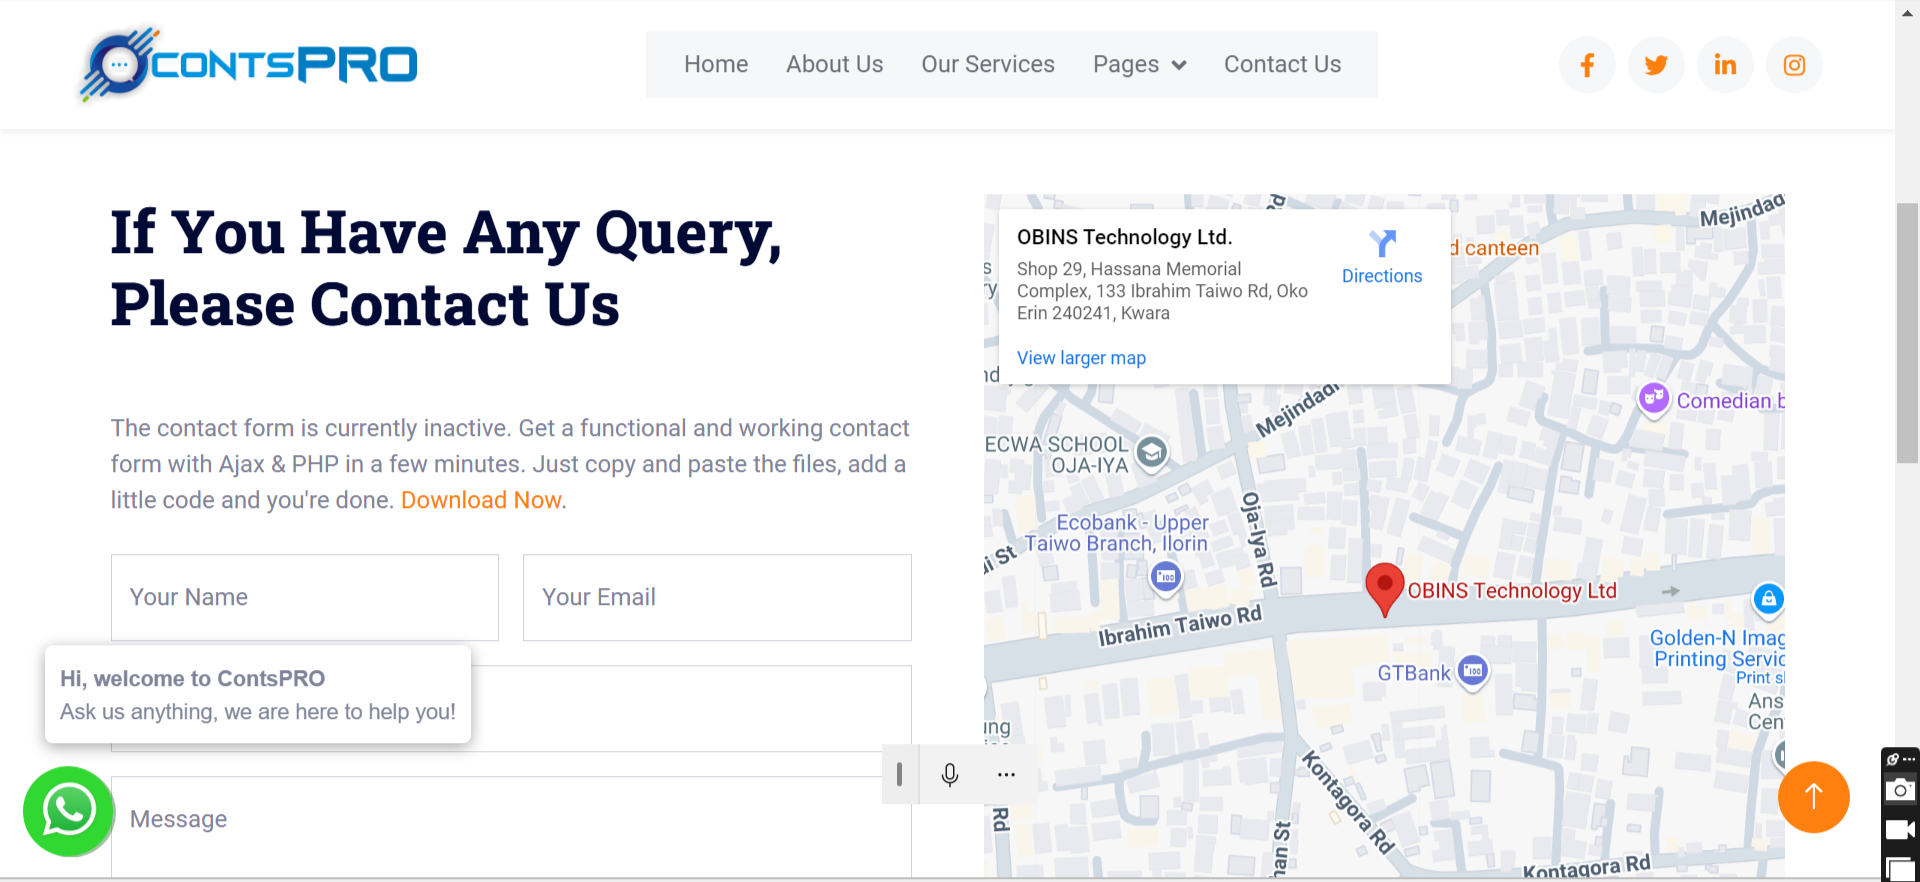Click the Directions text link

1382,276
